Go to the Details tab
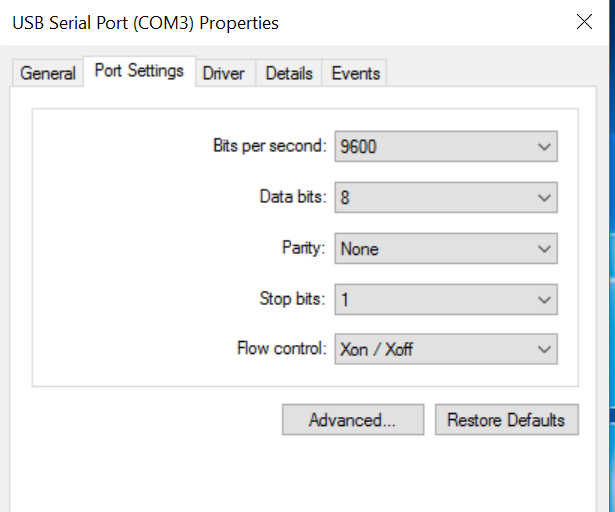615x512 pixels. (x=289, y=73)
